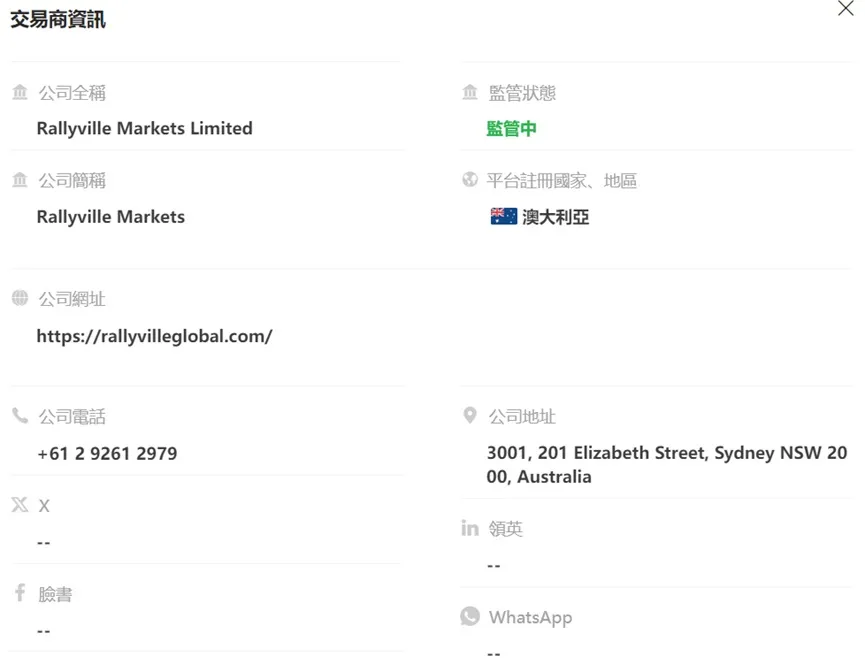Click the 公司地址 label
Screen dimensions: 865x664
click(522, 416)
